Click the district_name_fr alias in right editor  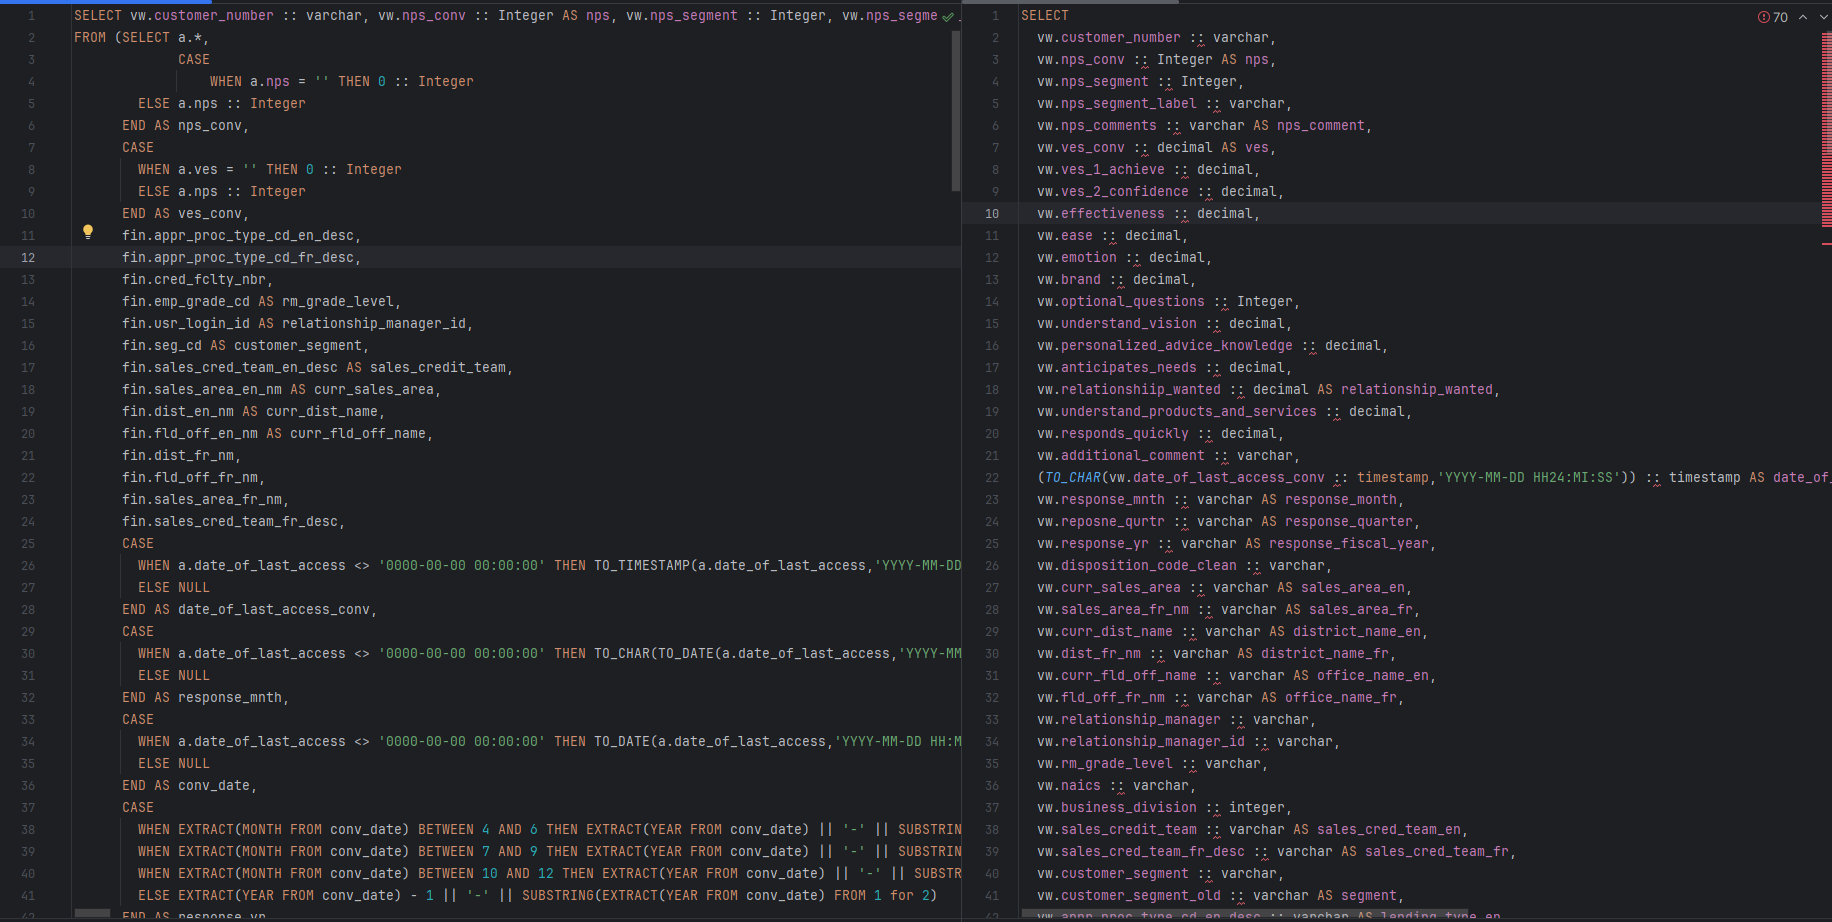point(1325,654)
